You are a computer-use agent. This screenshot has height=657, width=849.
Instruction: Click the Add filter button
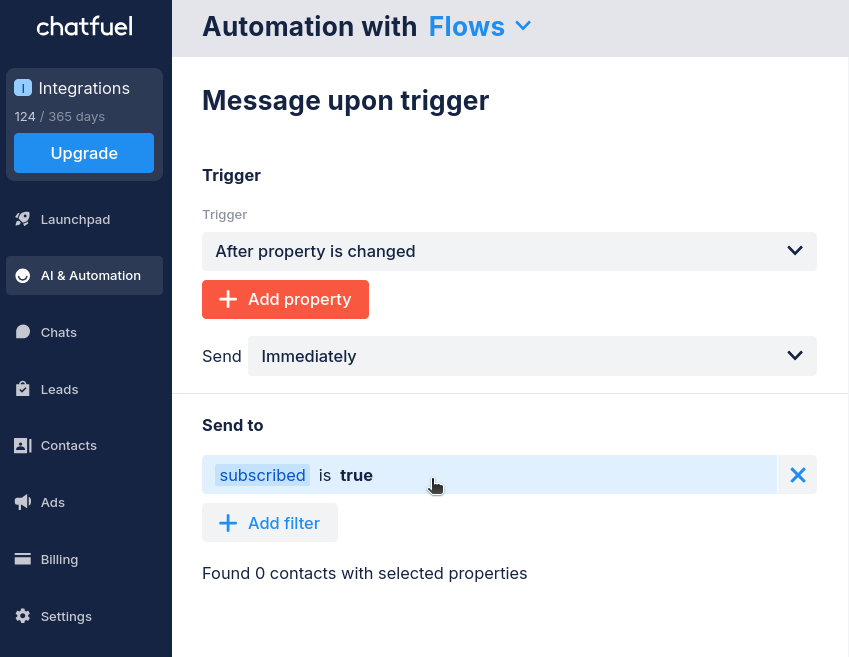270,523
